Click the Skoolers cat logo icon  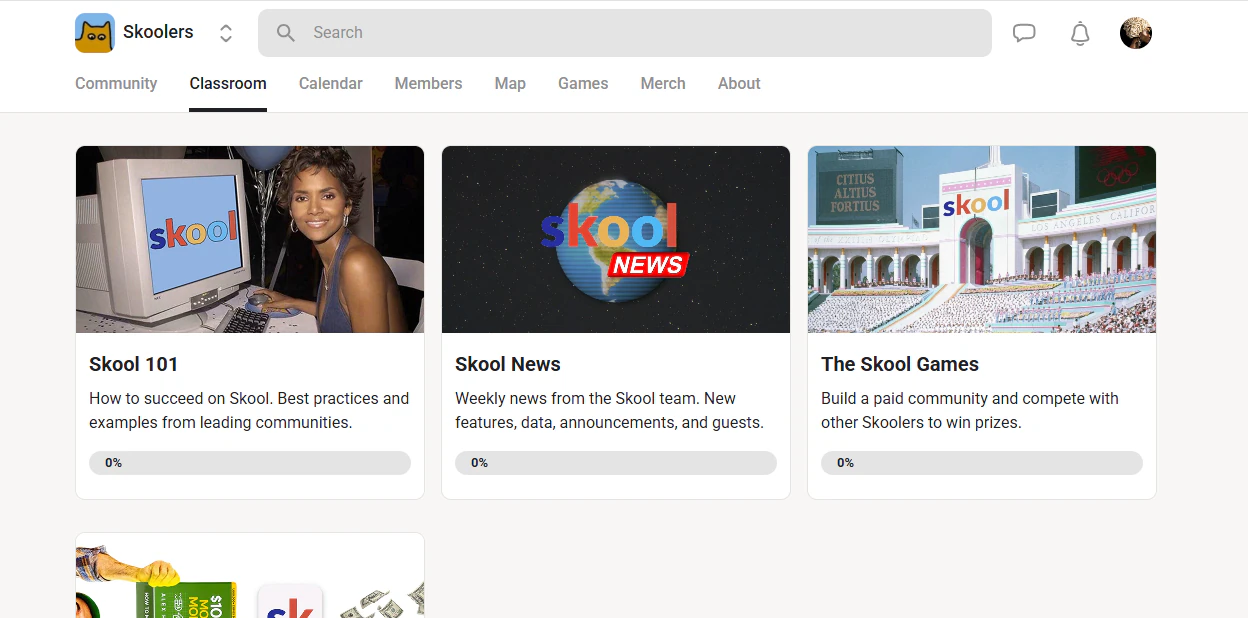click(x=95, y=33)
